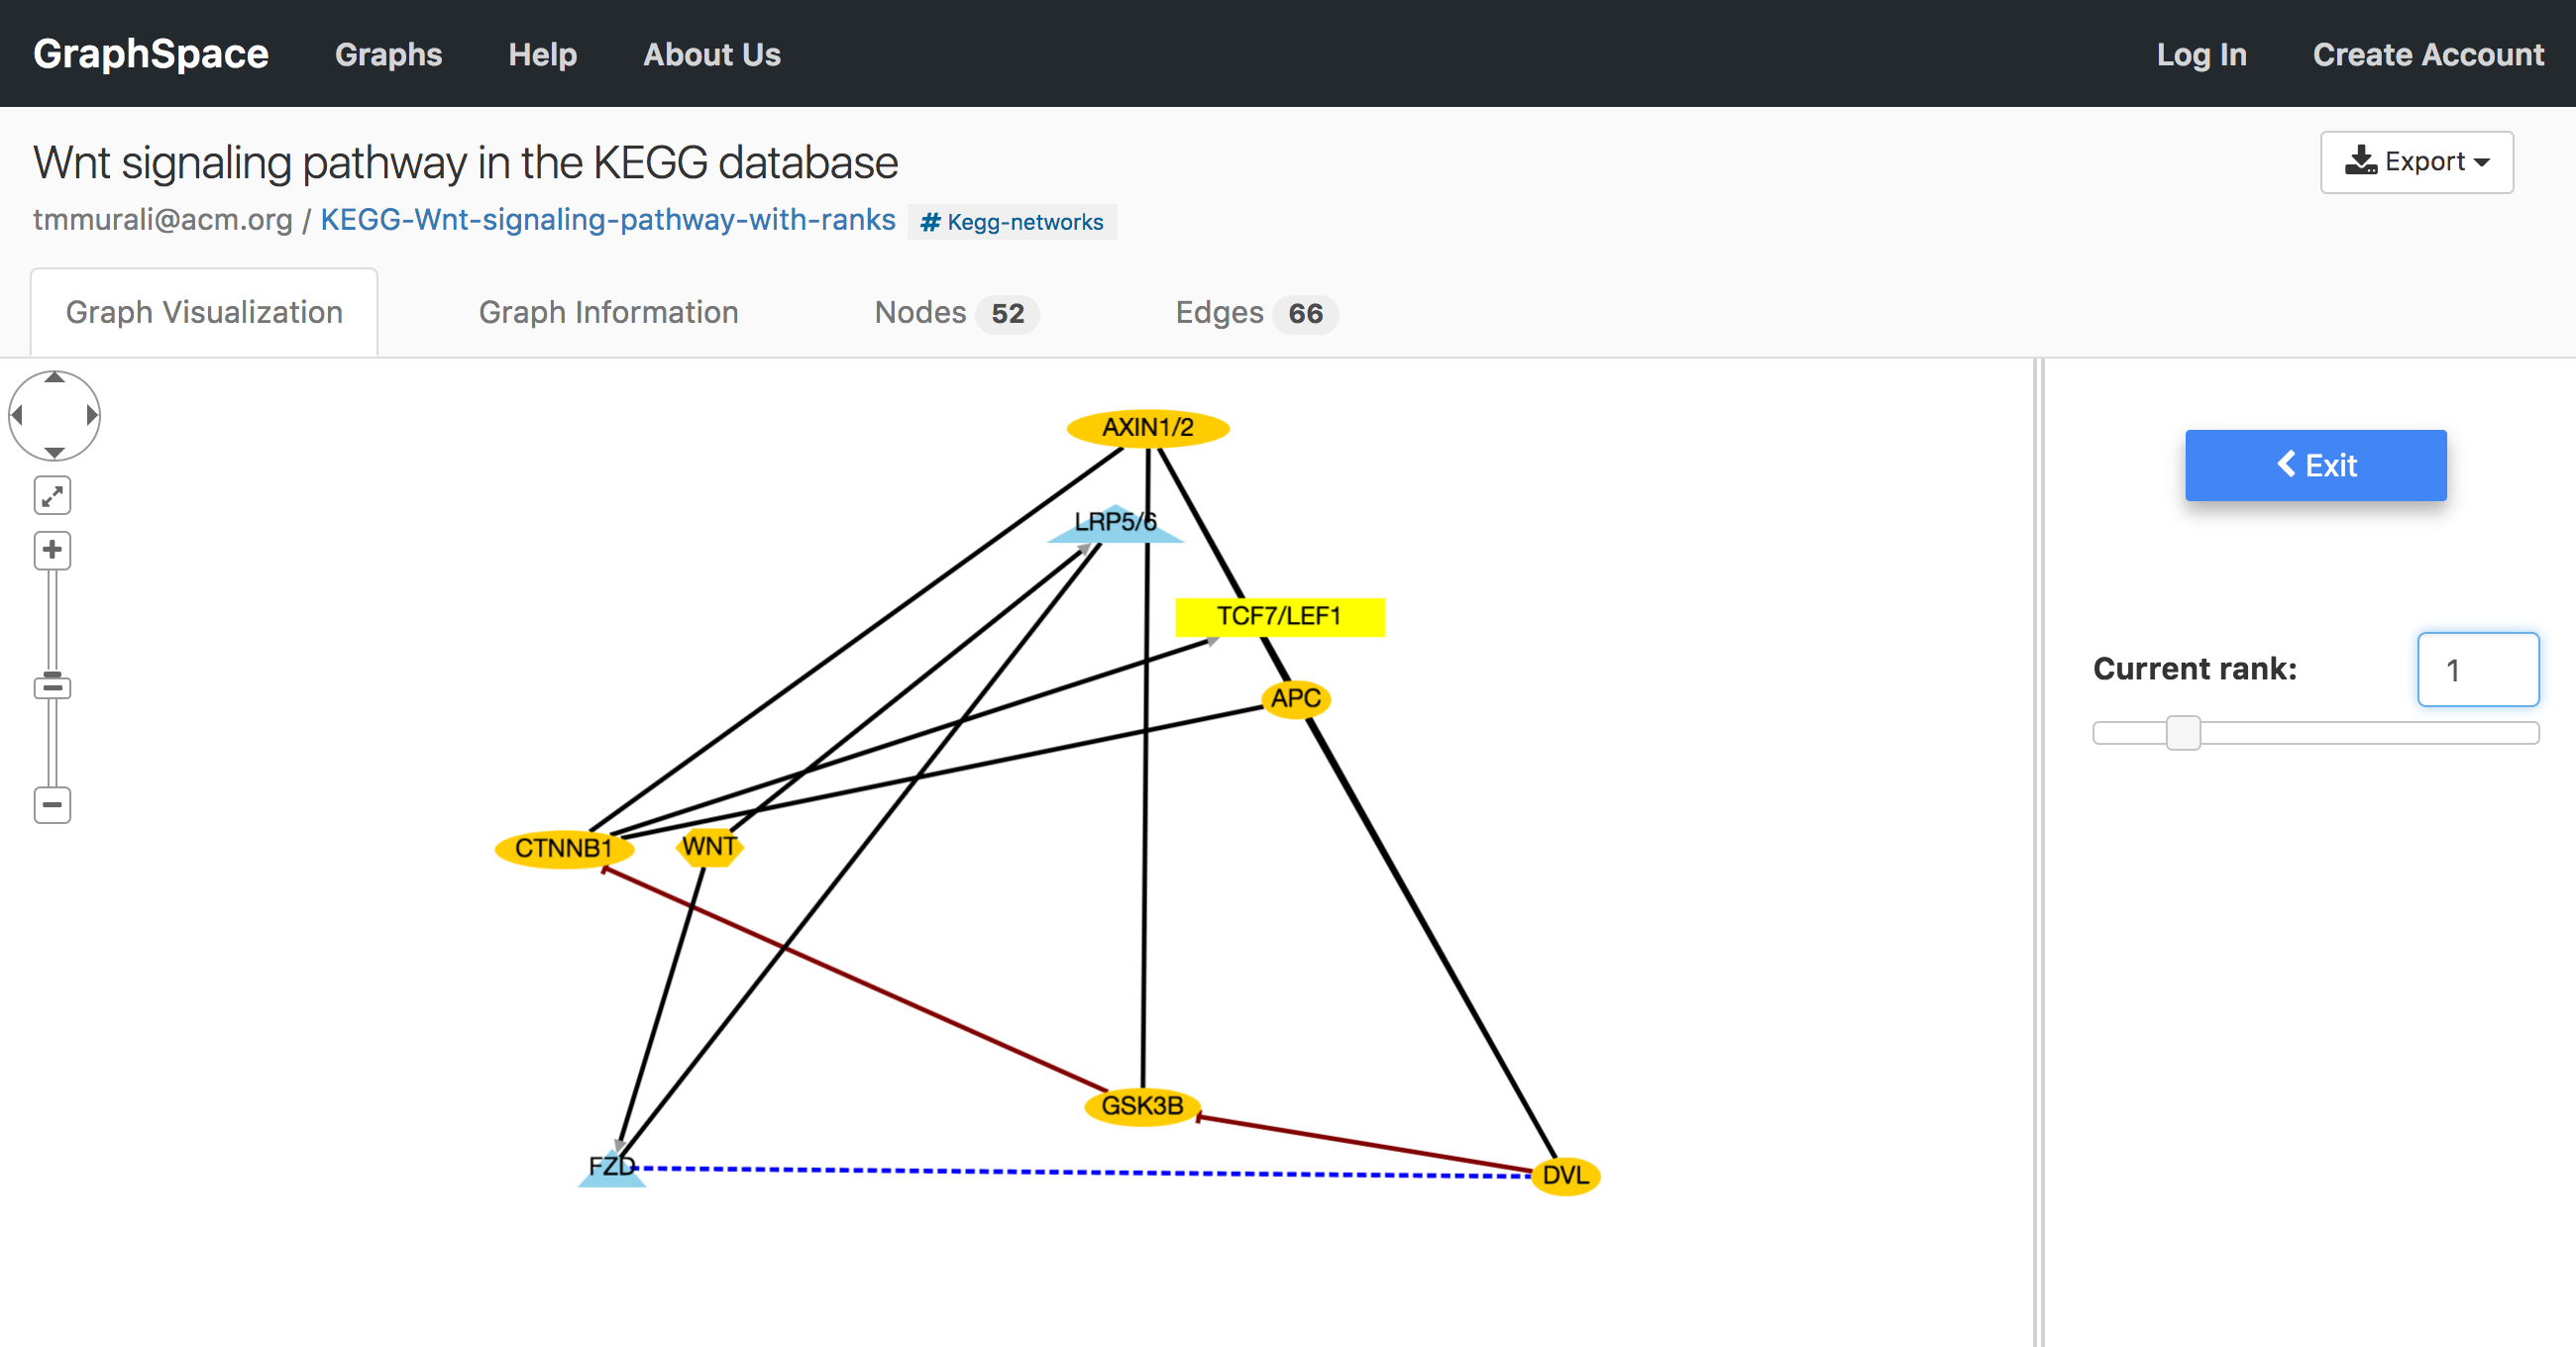Open the Edges 66 tab
The height and width of the screenshot is (1347, 2576).
click(1256, 313)
